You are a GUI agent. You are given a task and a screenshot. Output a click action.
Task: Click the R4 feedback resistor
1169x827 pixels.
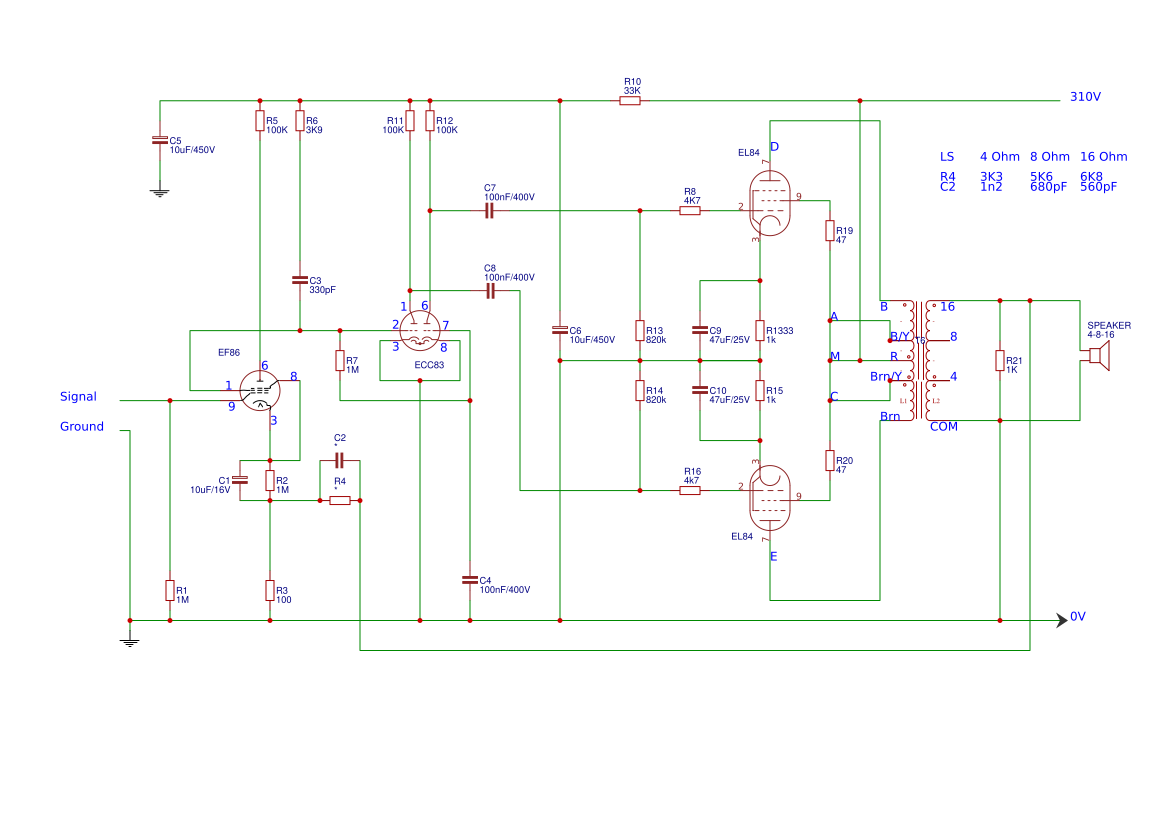coord(340,500)
